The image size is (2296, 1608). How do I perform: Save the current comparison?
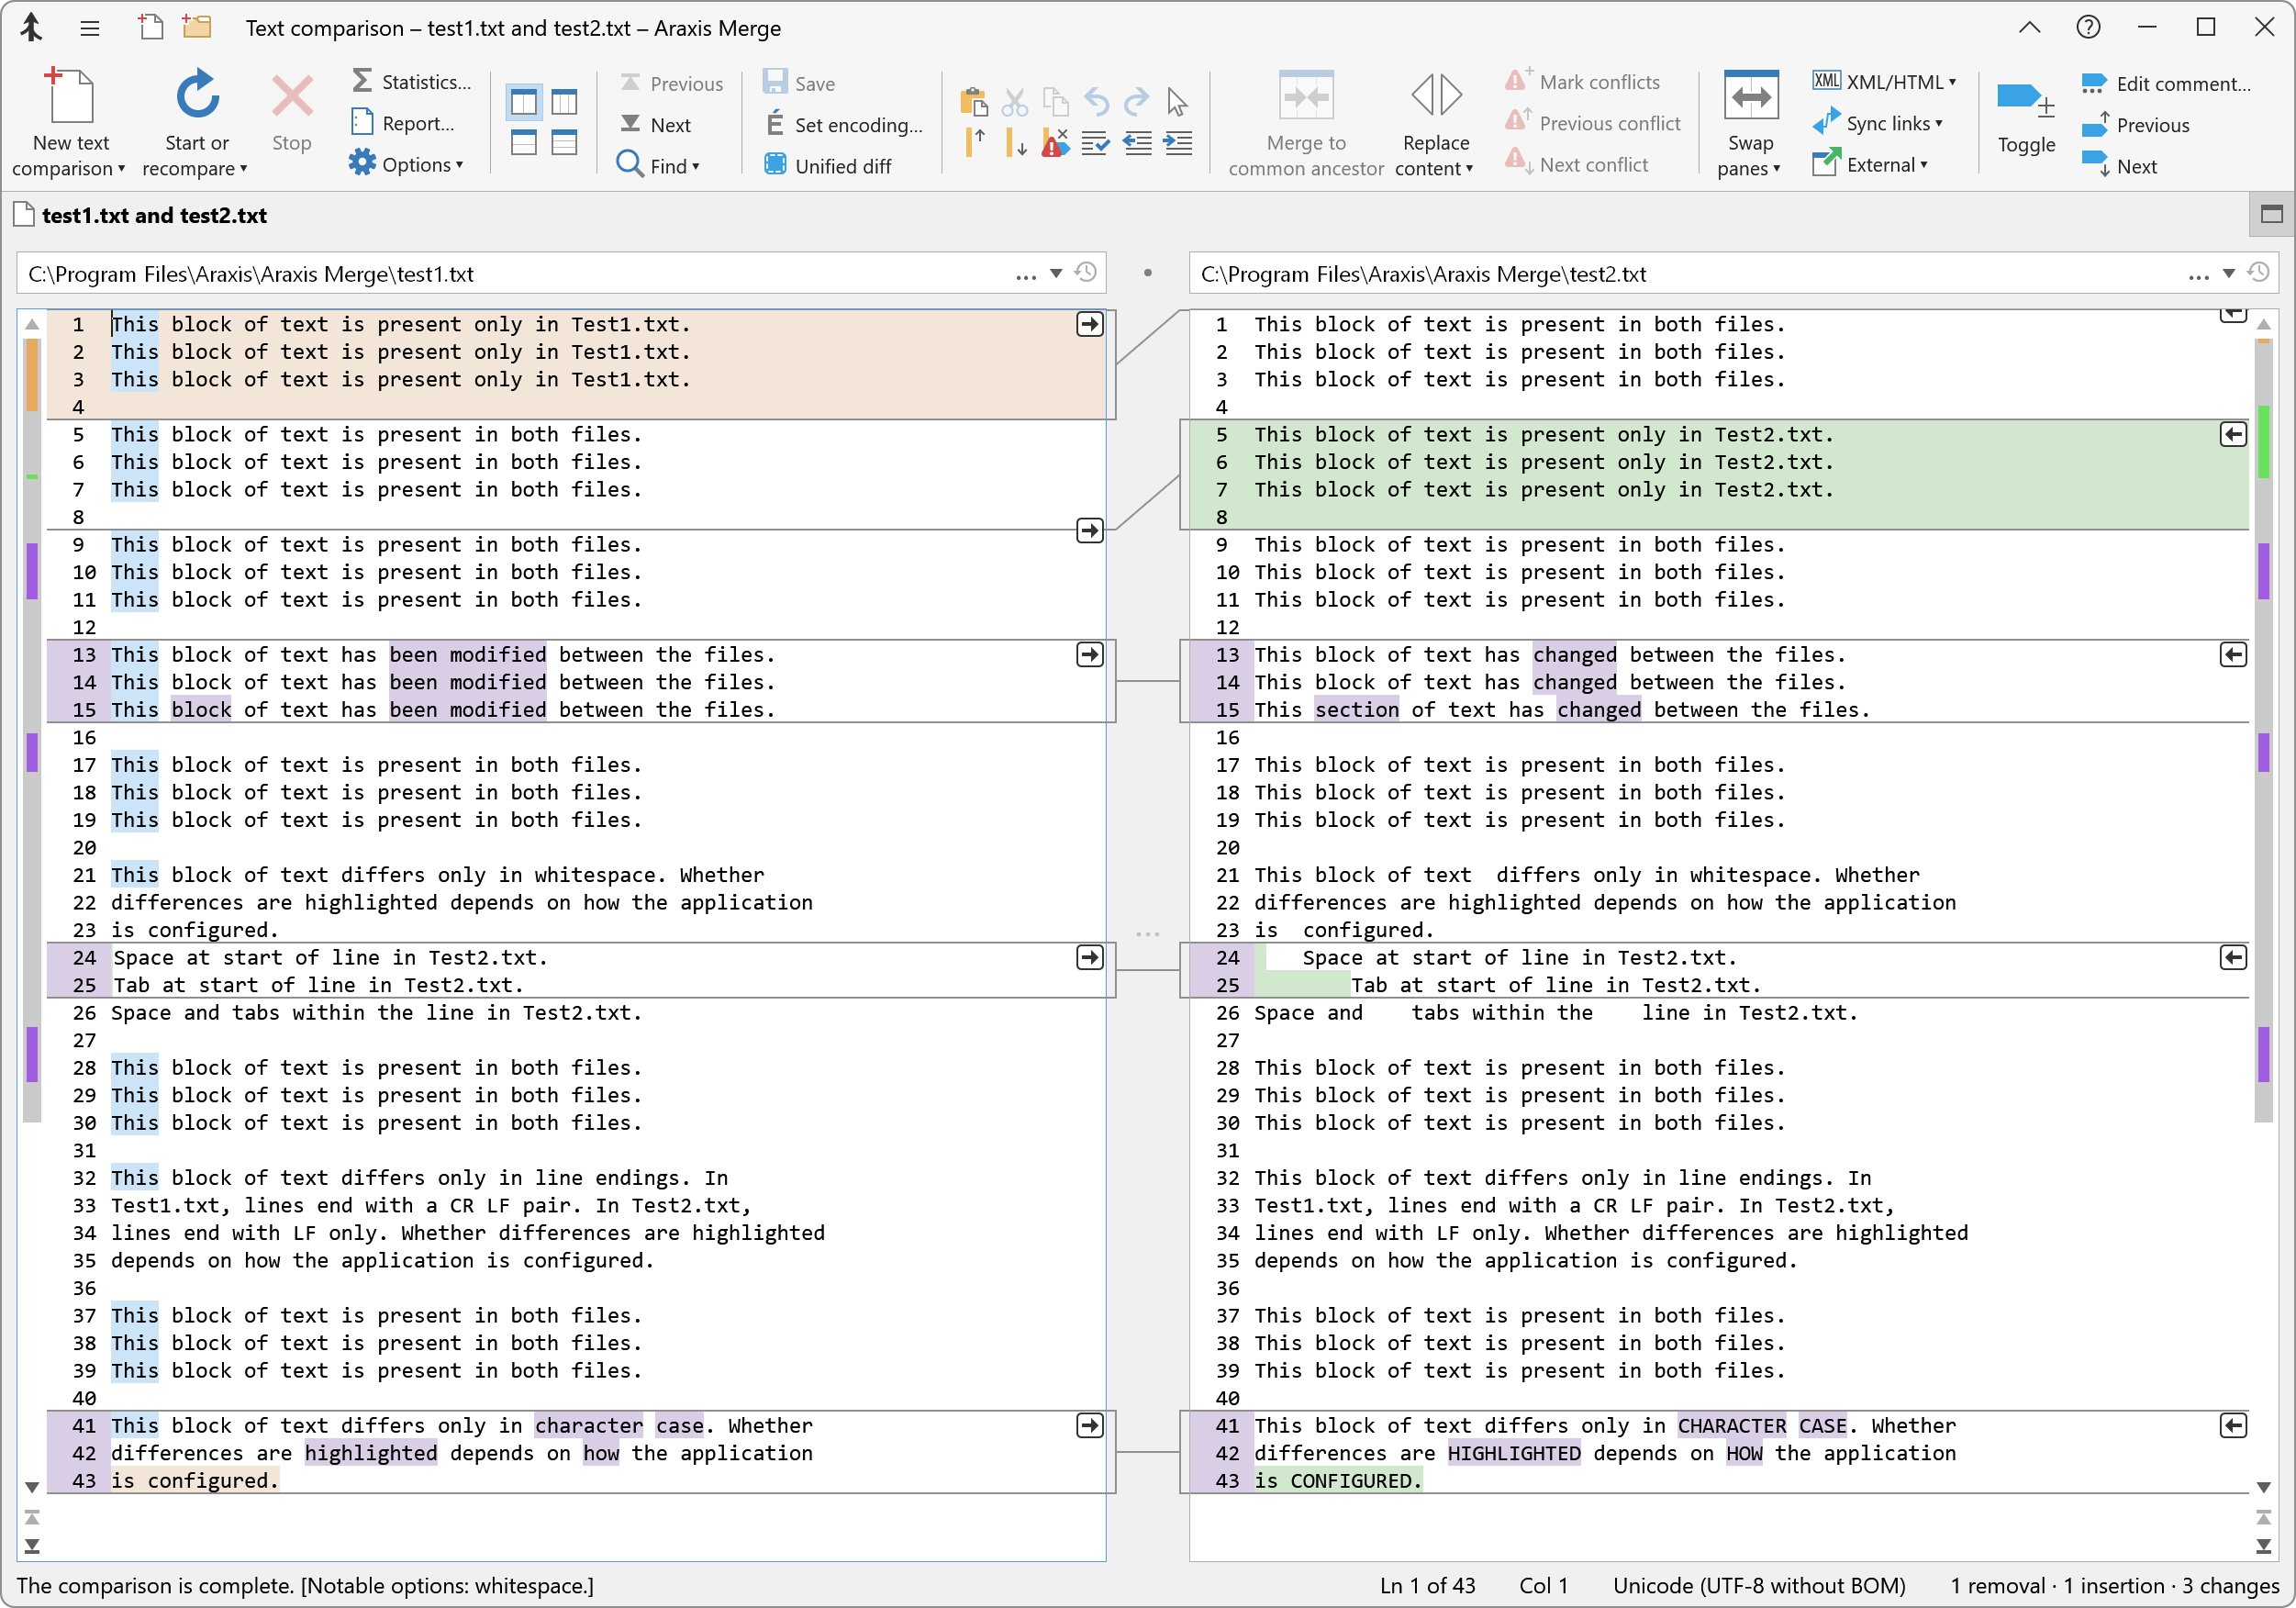point(798,83)
